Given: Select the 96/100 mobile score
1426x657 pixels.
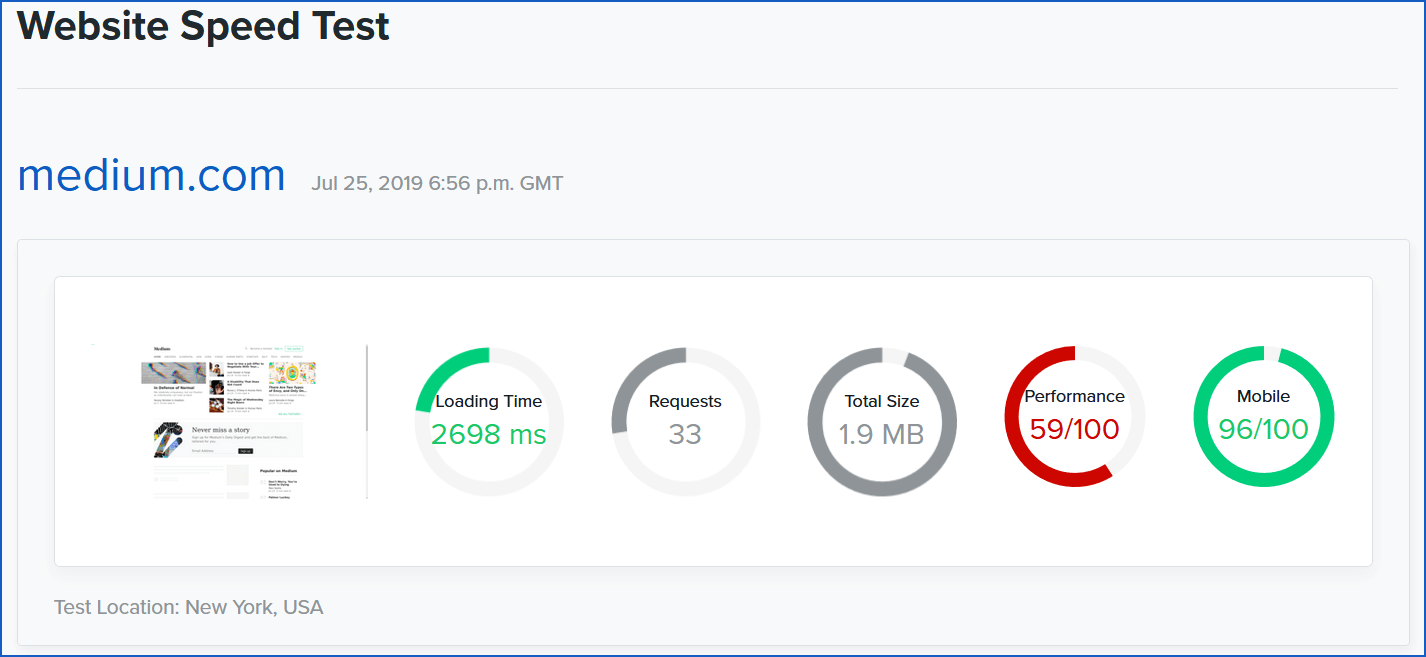Looking at the screenshot, I should (x=1264, y=430).
